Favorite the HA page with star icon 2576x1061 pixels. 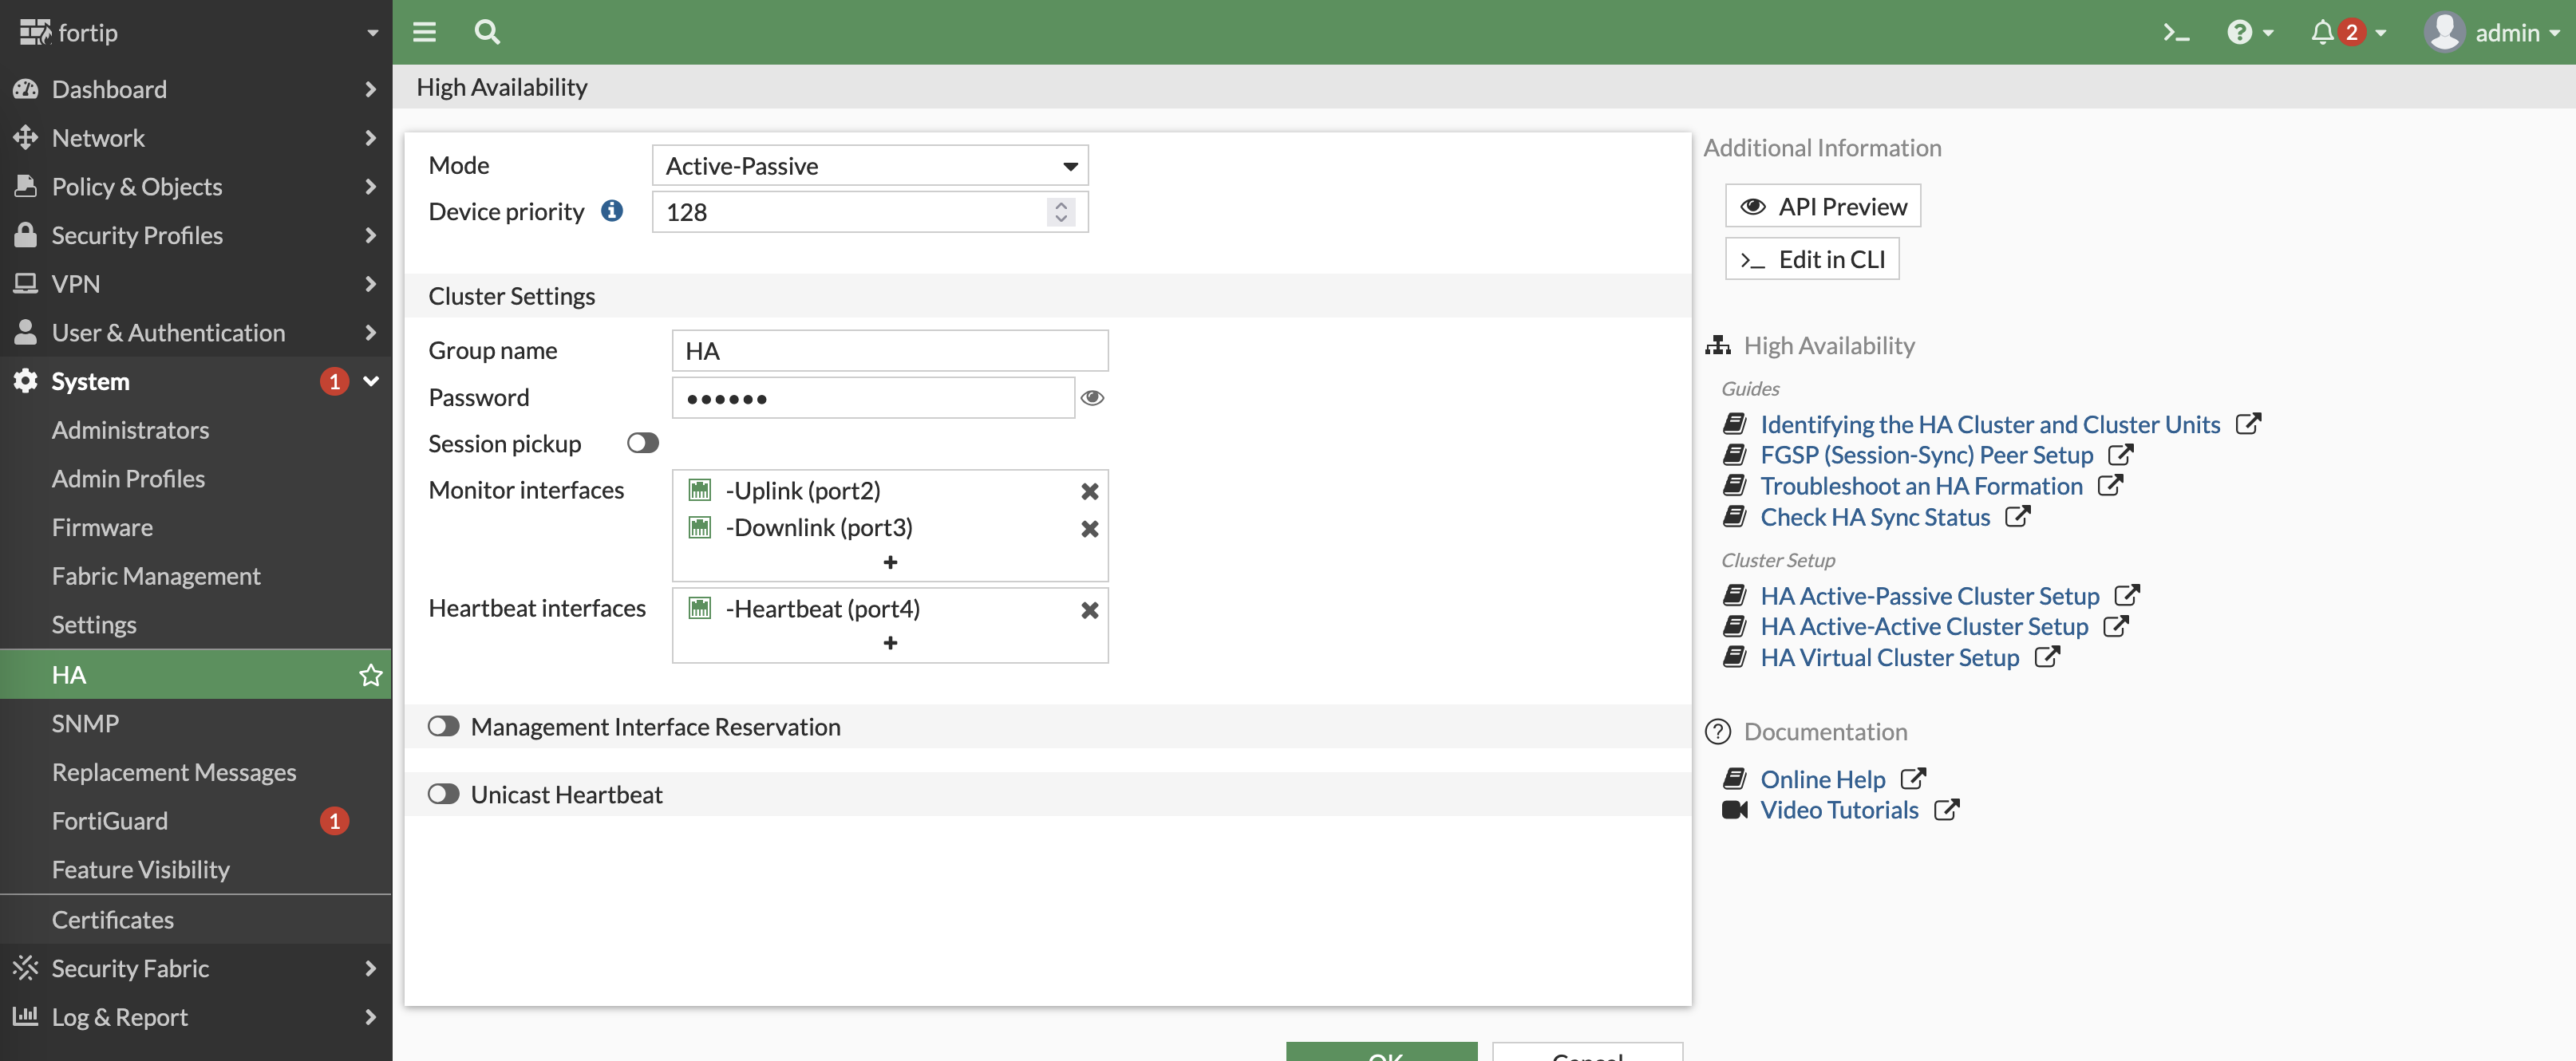pos(370,675)
